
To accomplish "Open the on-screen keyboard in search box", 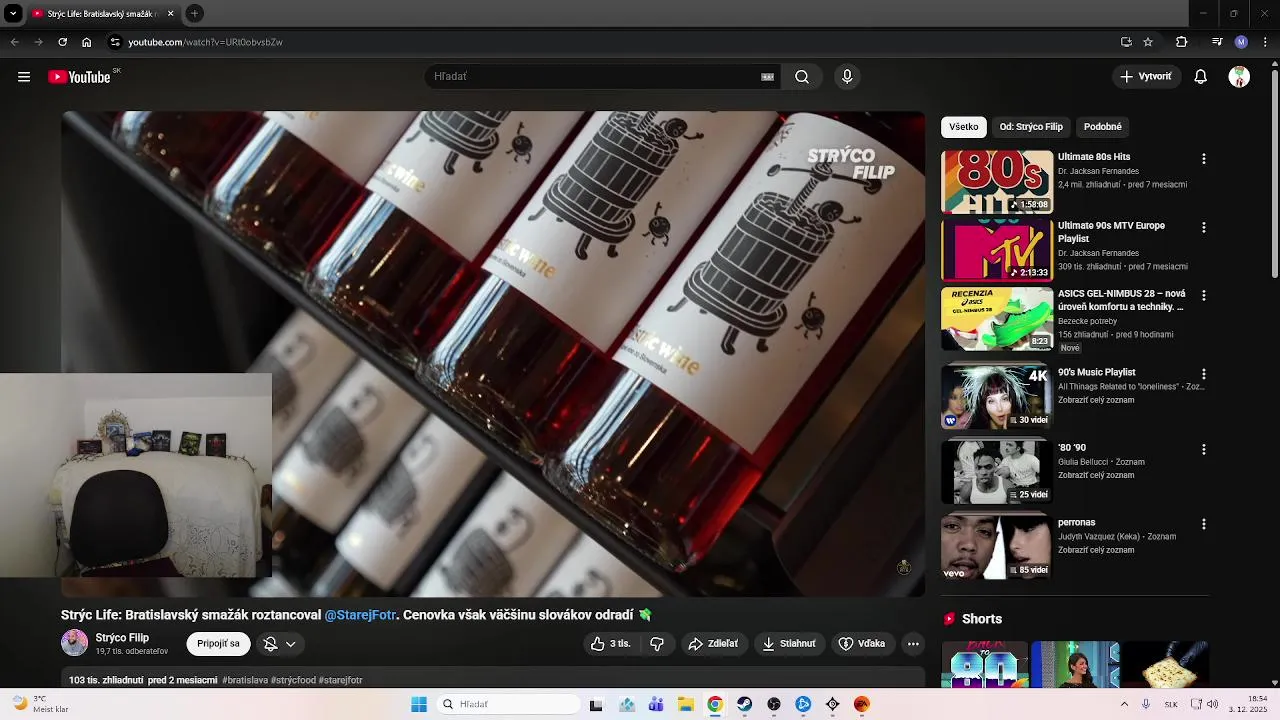I will [768, 77].
